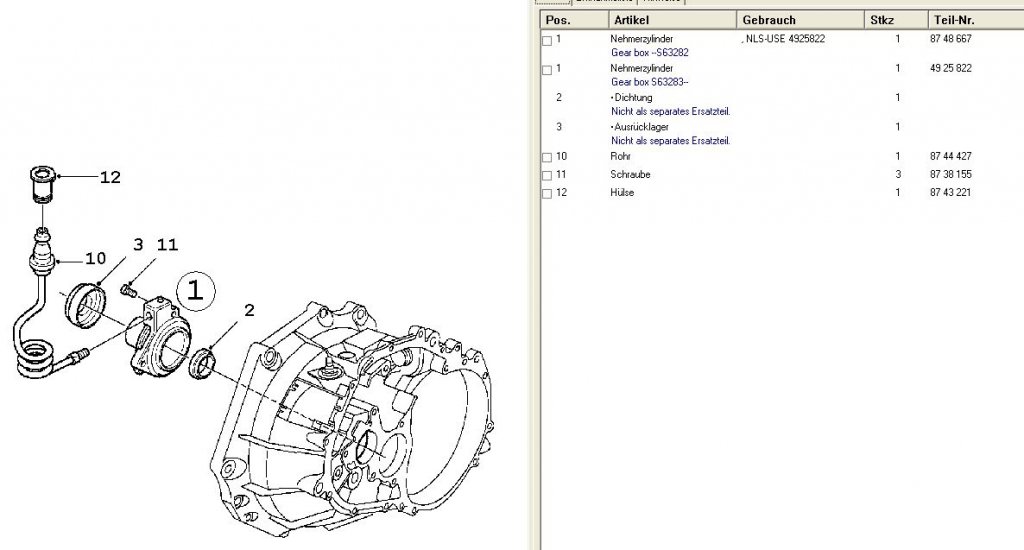Click the ', NLS-USE 4925822' usage cell
The width and height of the screenshot is (1024, 550).
tap(784, 39)
